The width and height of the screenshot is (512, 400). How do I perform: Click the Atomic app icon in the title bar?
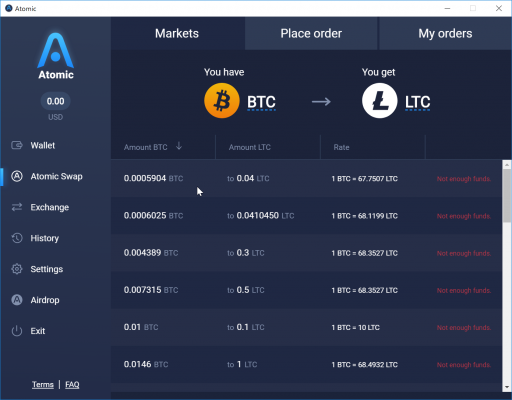pyautogui.click(x=9, y=8)
